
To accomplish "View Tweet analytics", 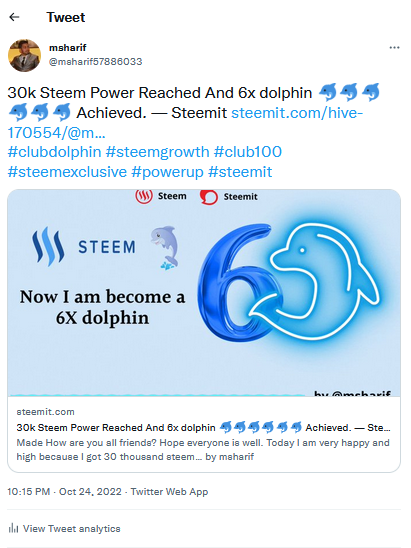I will [x=64, y=528].
